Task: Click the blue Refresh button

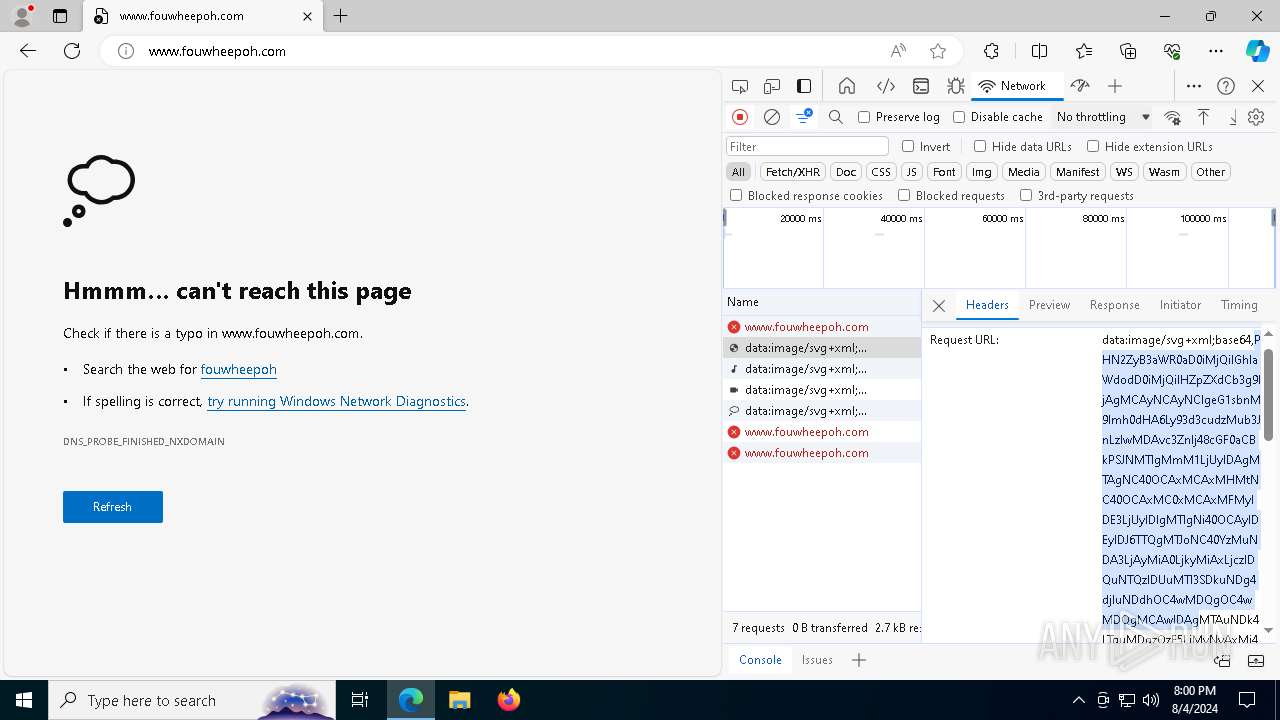Action: point(113,507)
